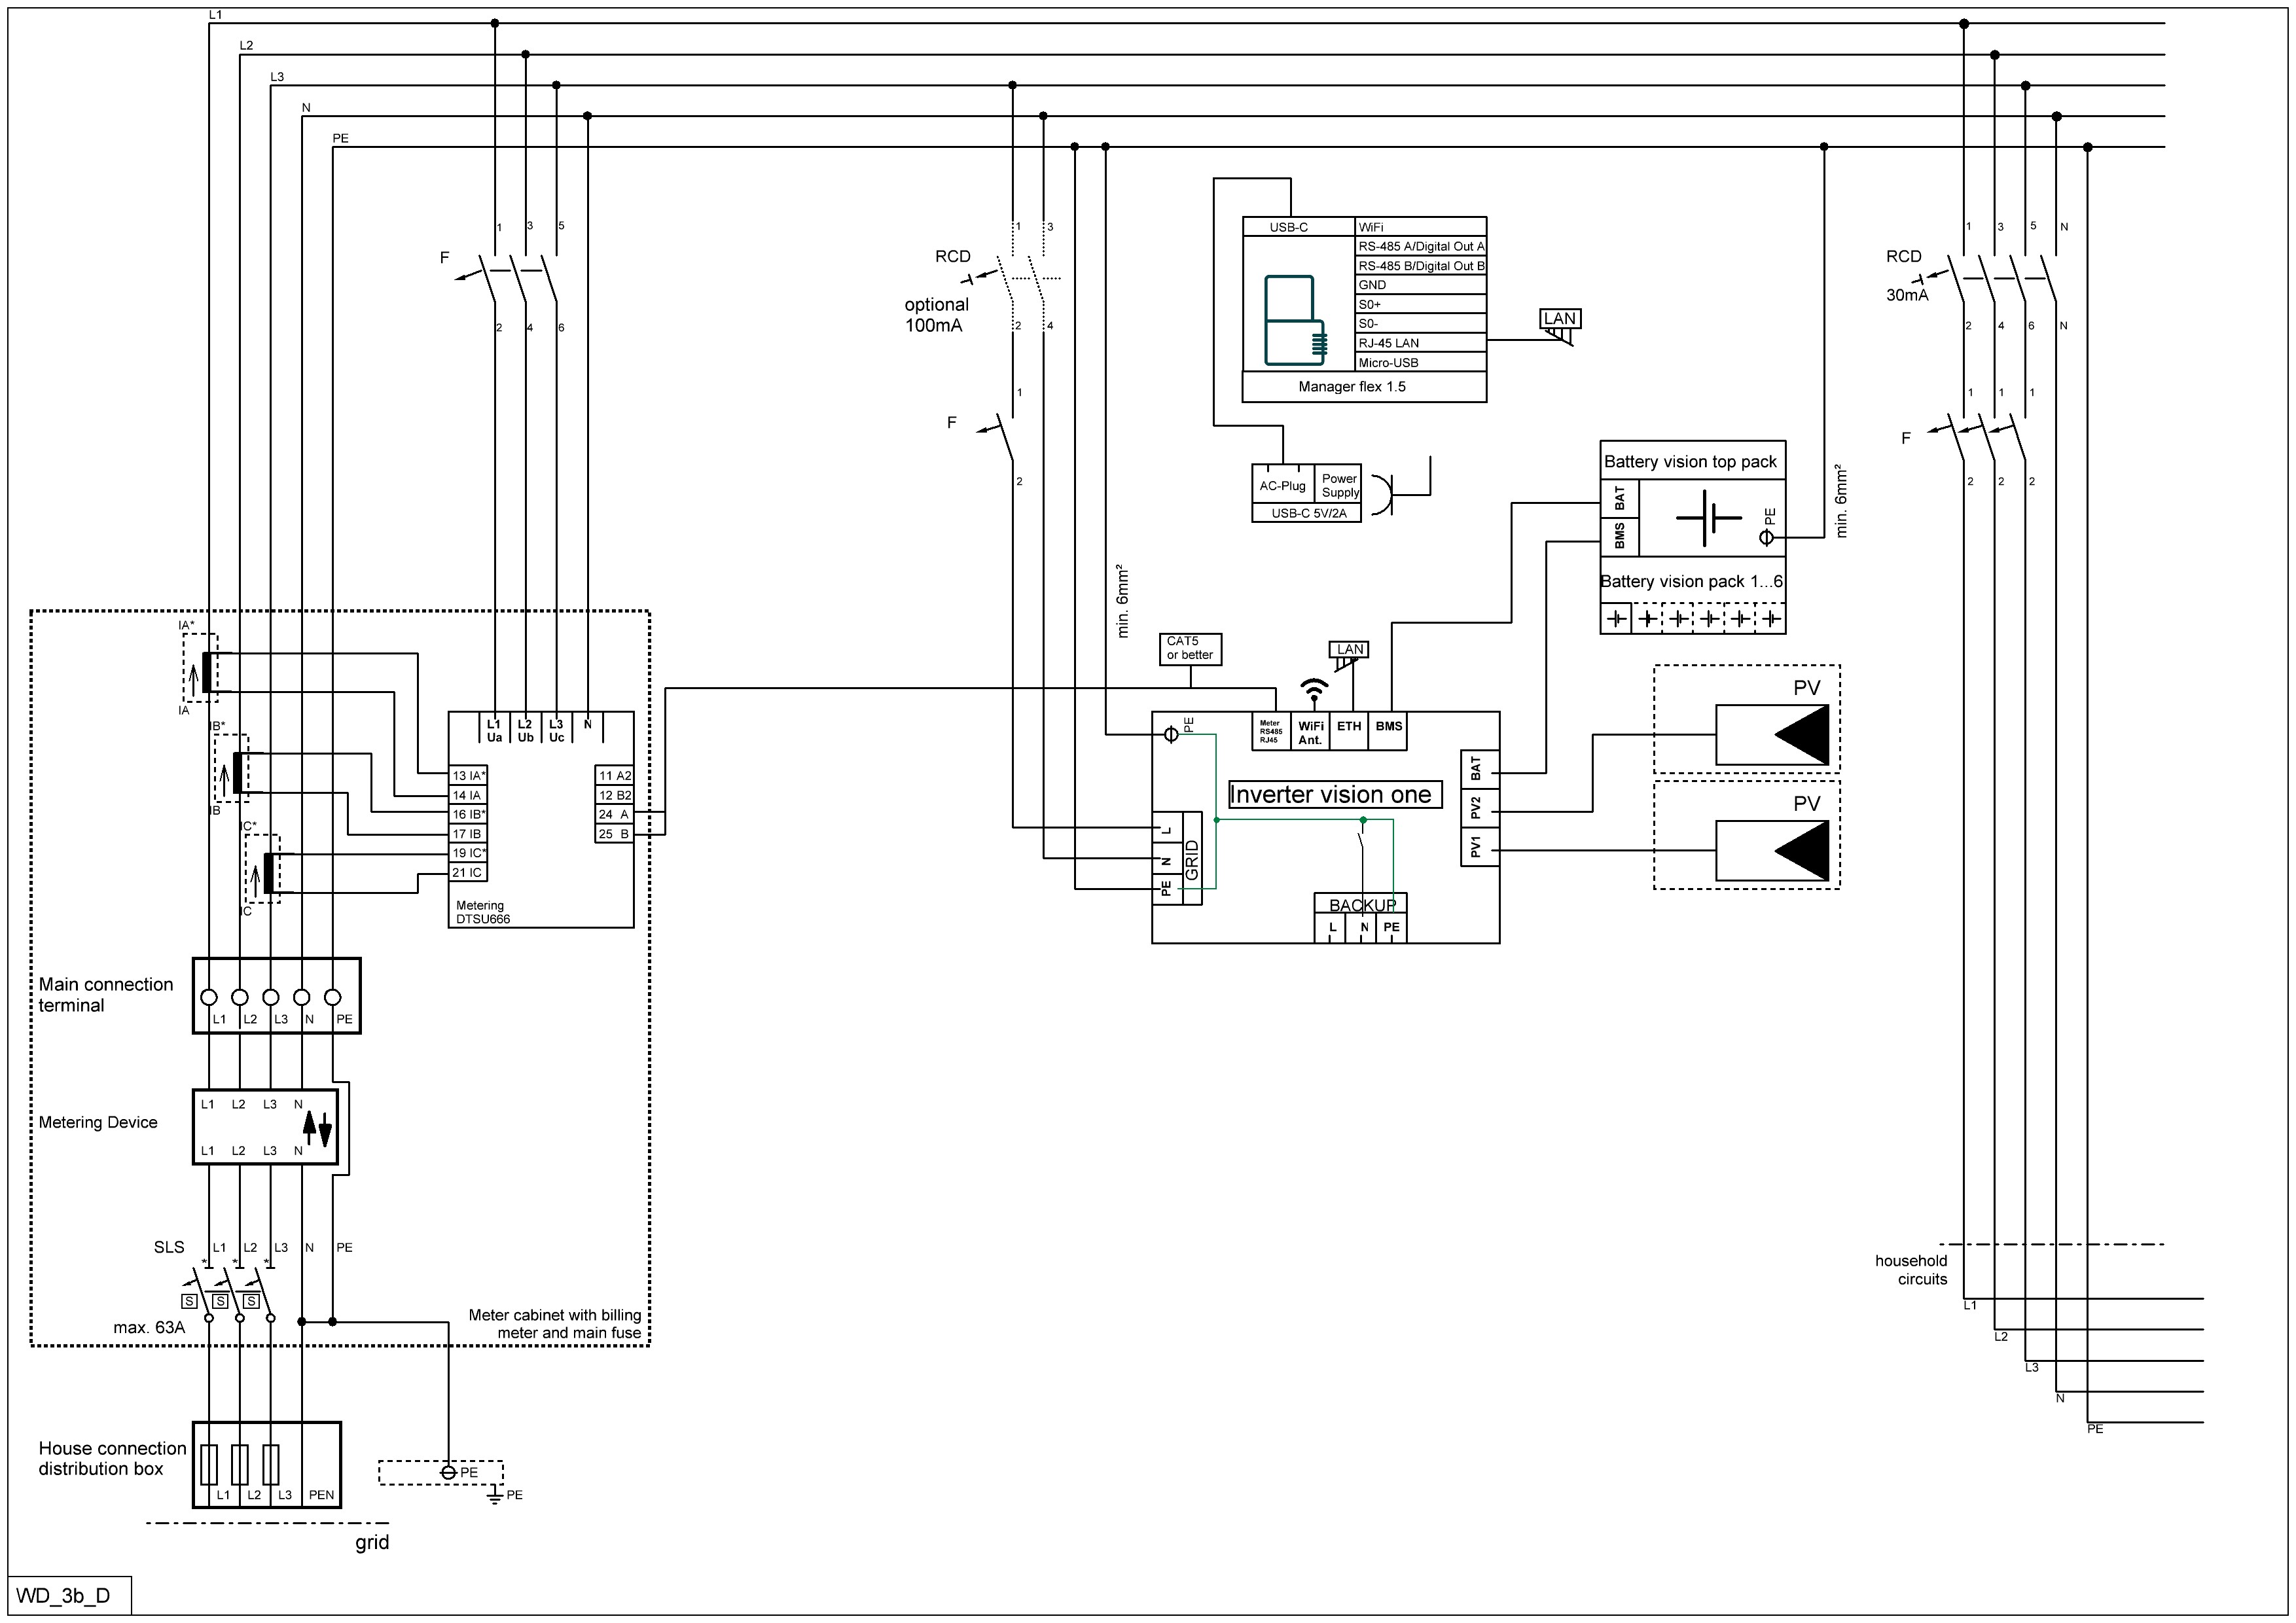
Task: Click the 24 A terminal on the meter
Action: click(614, 815)
